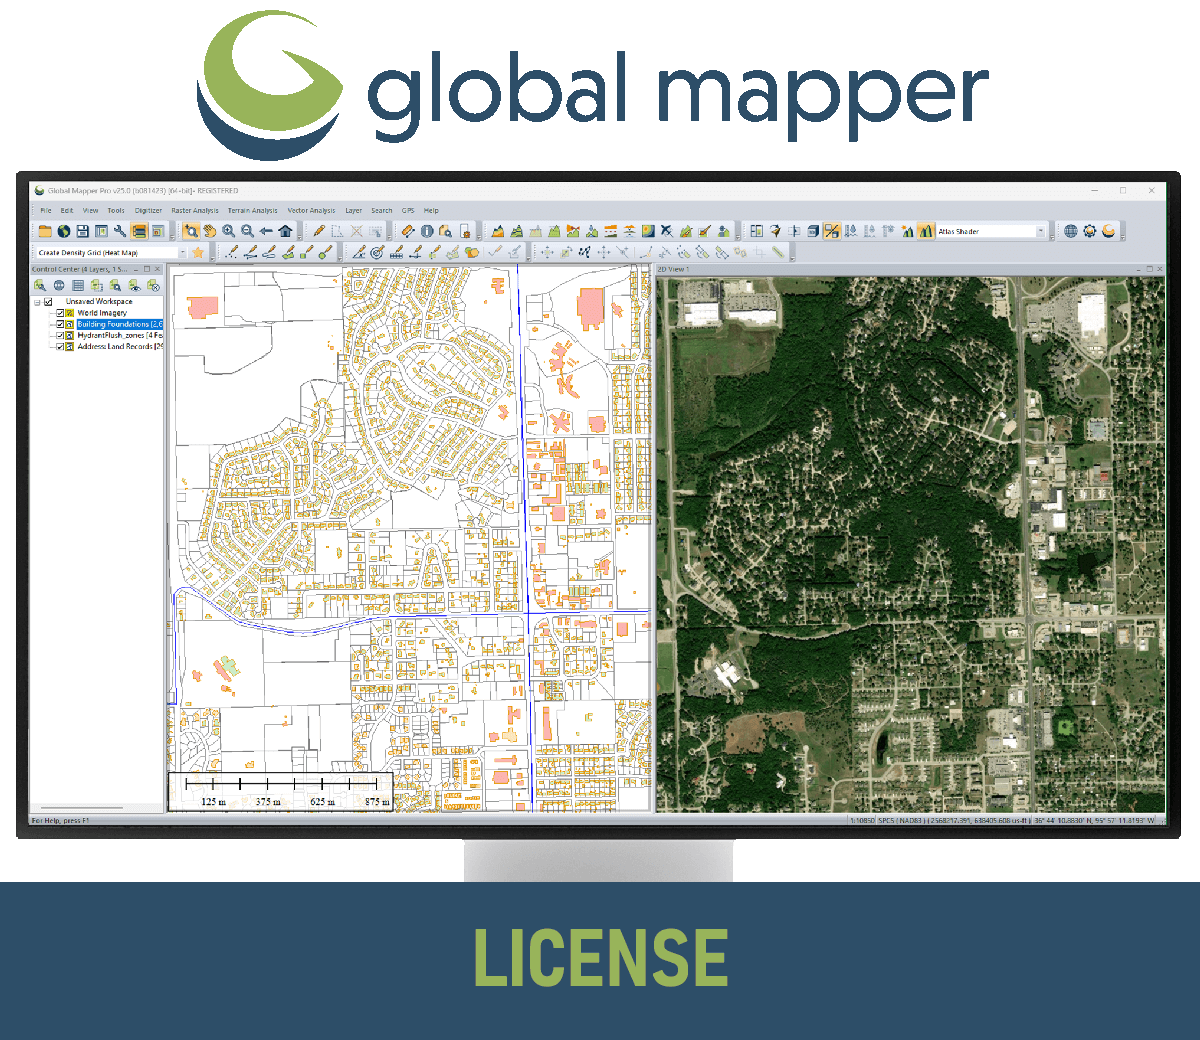Image resolution: width=1200 pixels, height=1040 pixels.
Task: Click the Open Data File folder icon
Action: (x=45, y=231)
